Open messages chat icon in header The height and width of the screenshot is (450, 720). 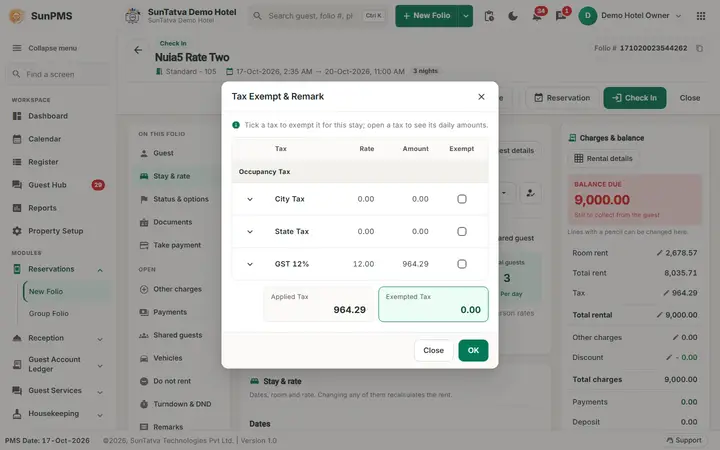561,16
